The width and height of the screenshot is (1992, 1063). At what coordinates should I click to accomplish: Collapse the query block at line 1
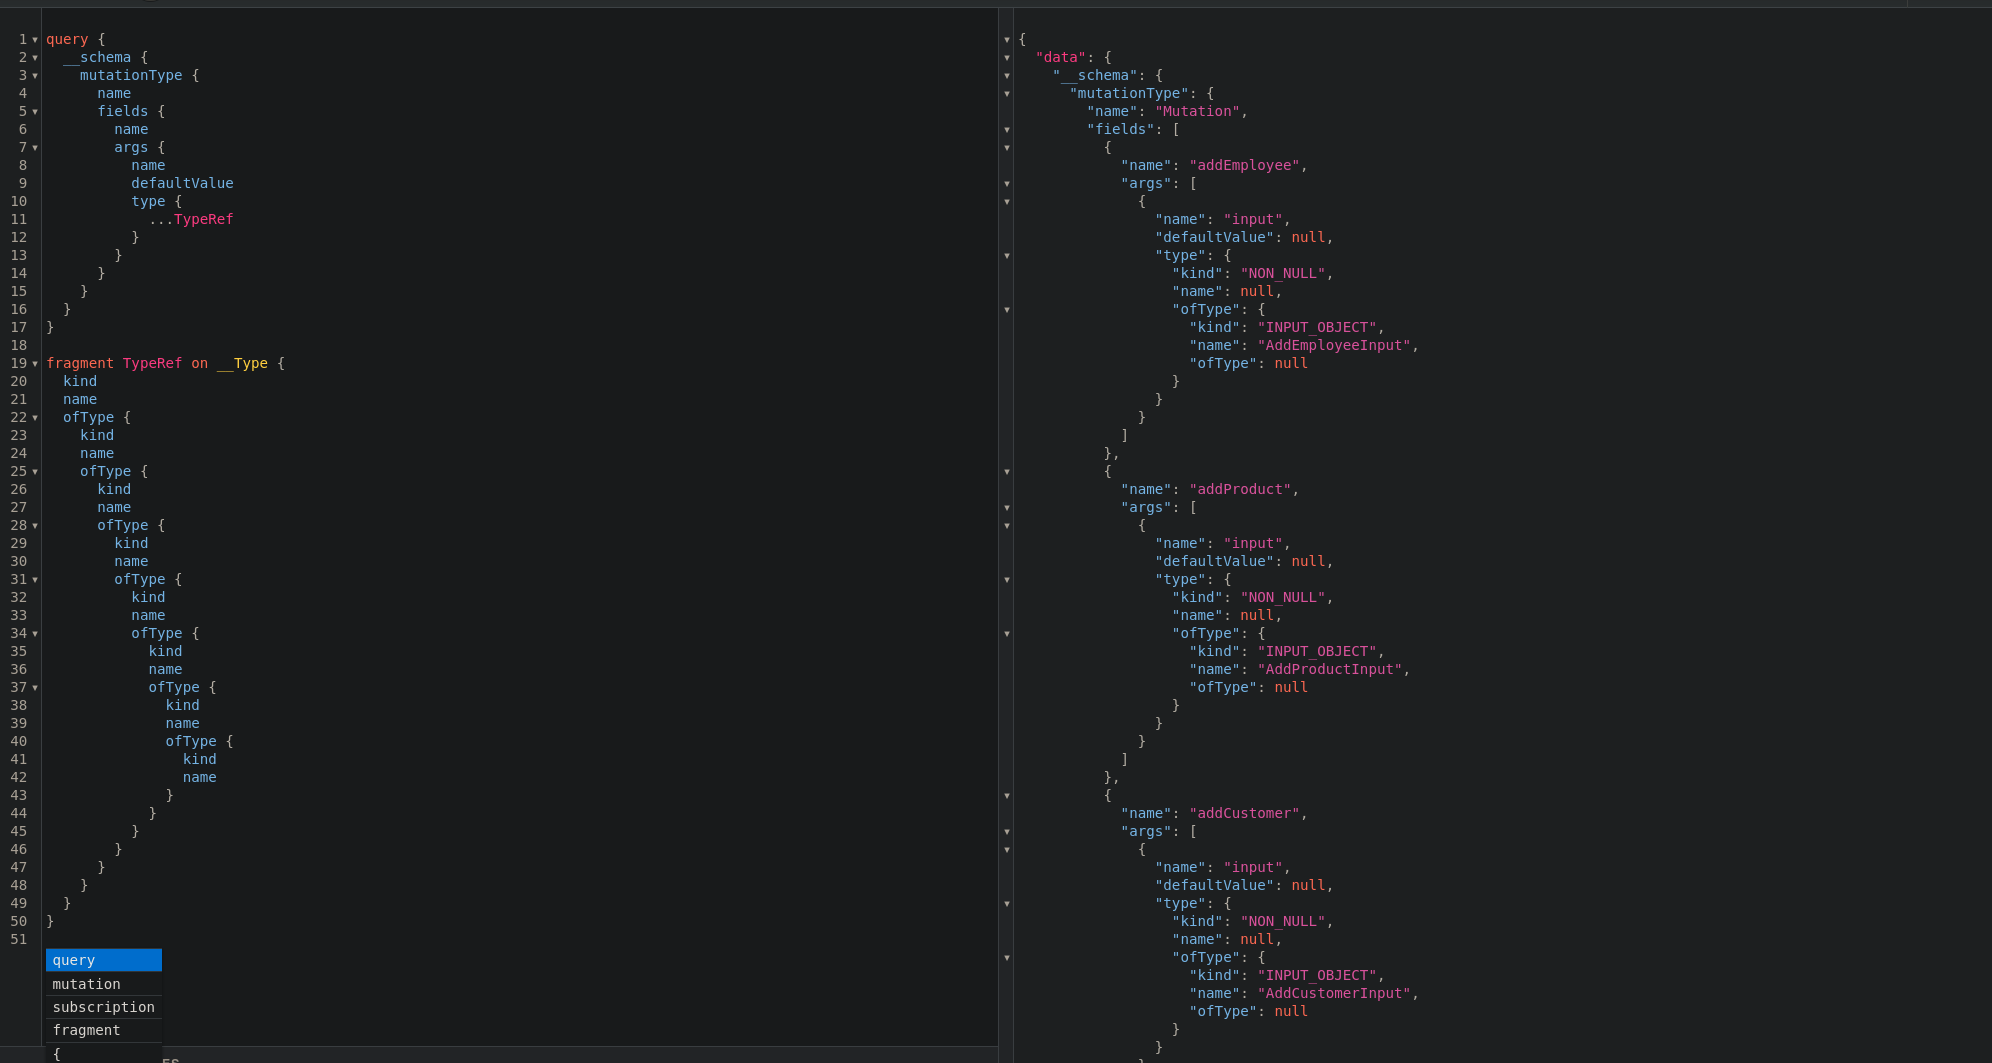point(35,40)
